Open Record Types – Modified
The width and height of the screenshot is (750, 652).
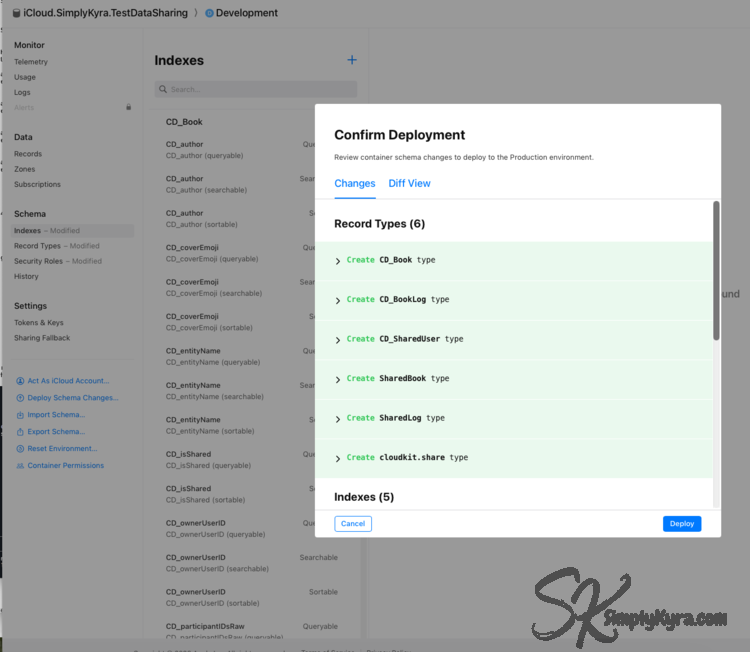(56, 246)
